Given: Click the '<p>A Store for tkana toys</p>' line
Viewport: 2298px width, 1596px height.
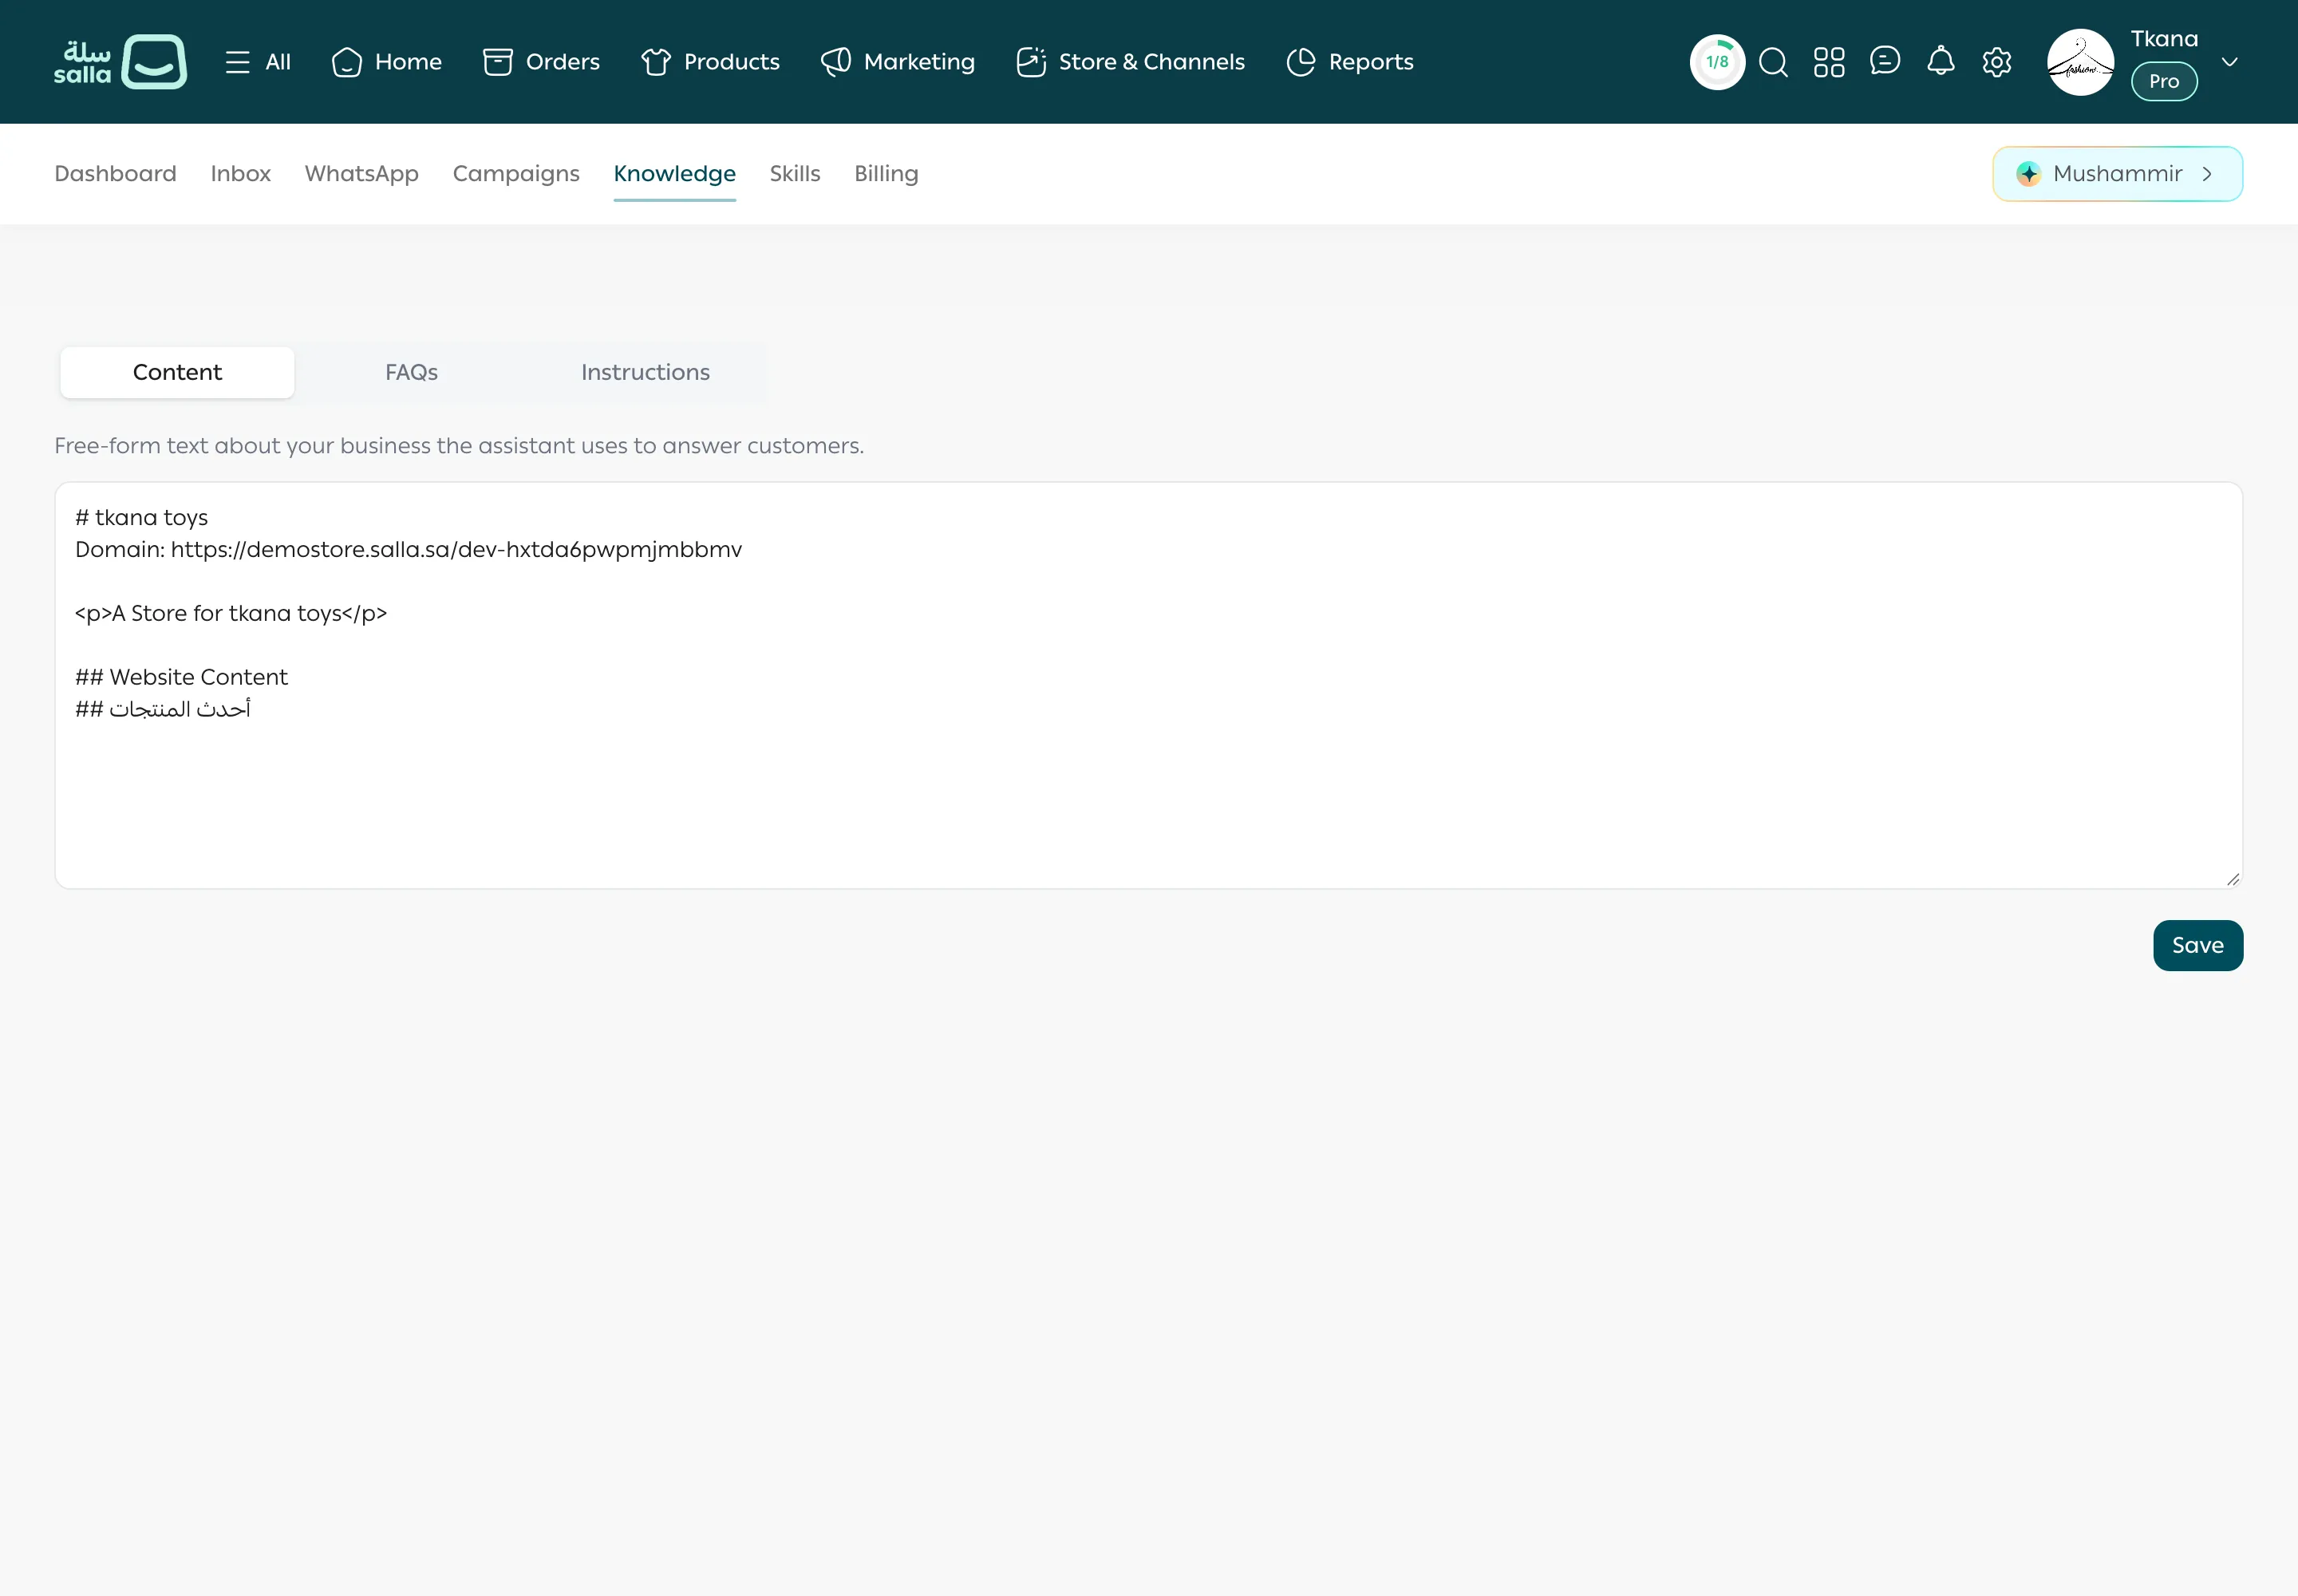Looking at the screenshot, I should coord(231,614).
